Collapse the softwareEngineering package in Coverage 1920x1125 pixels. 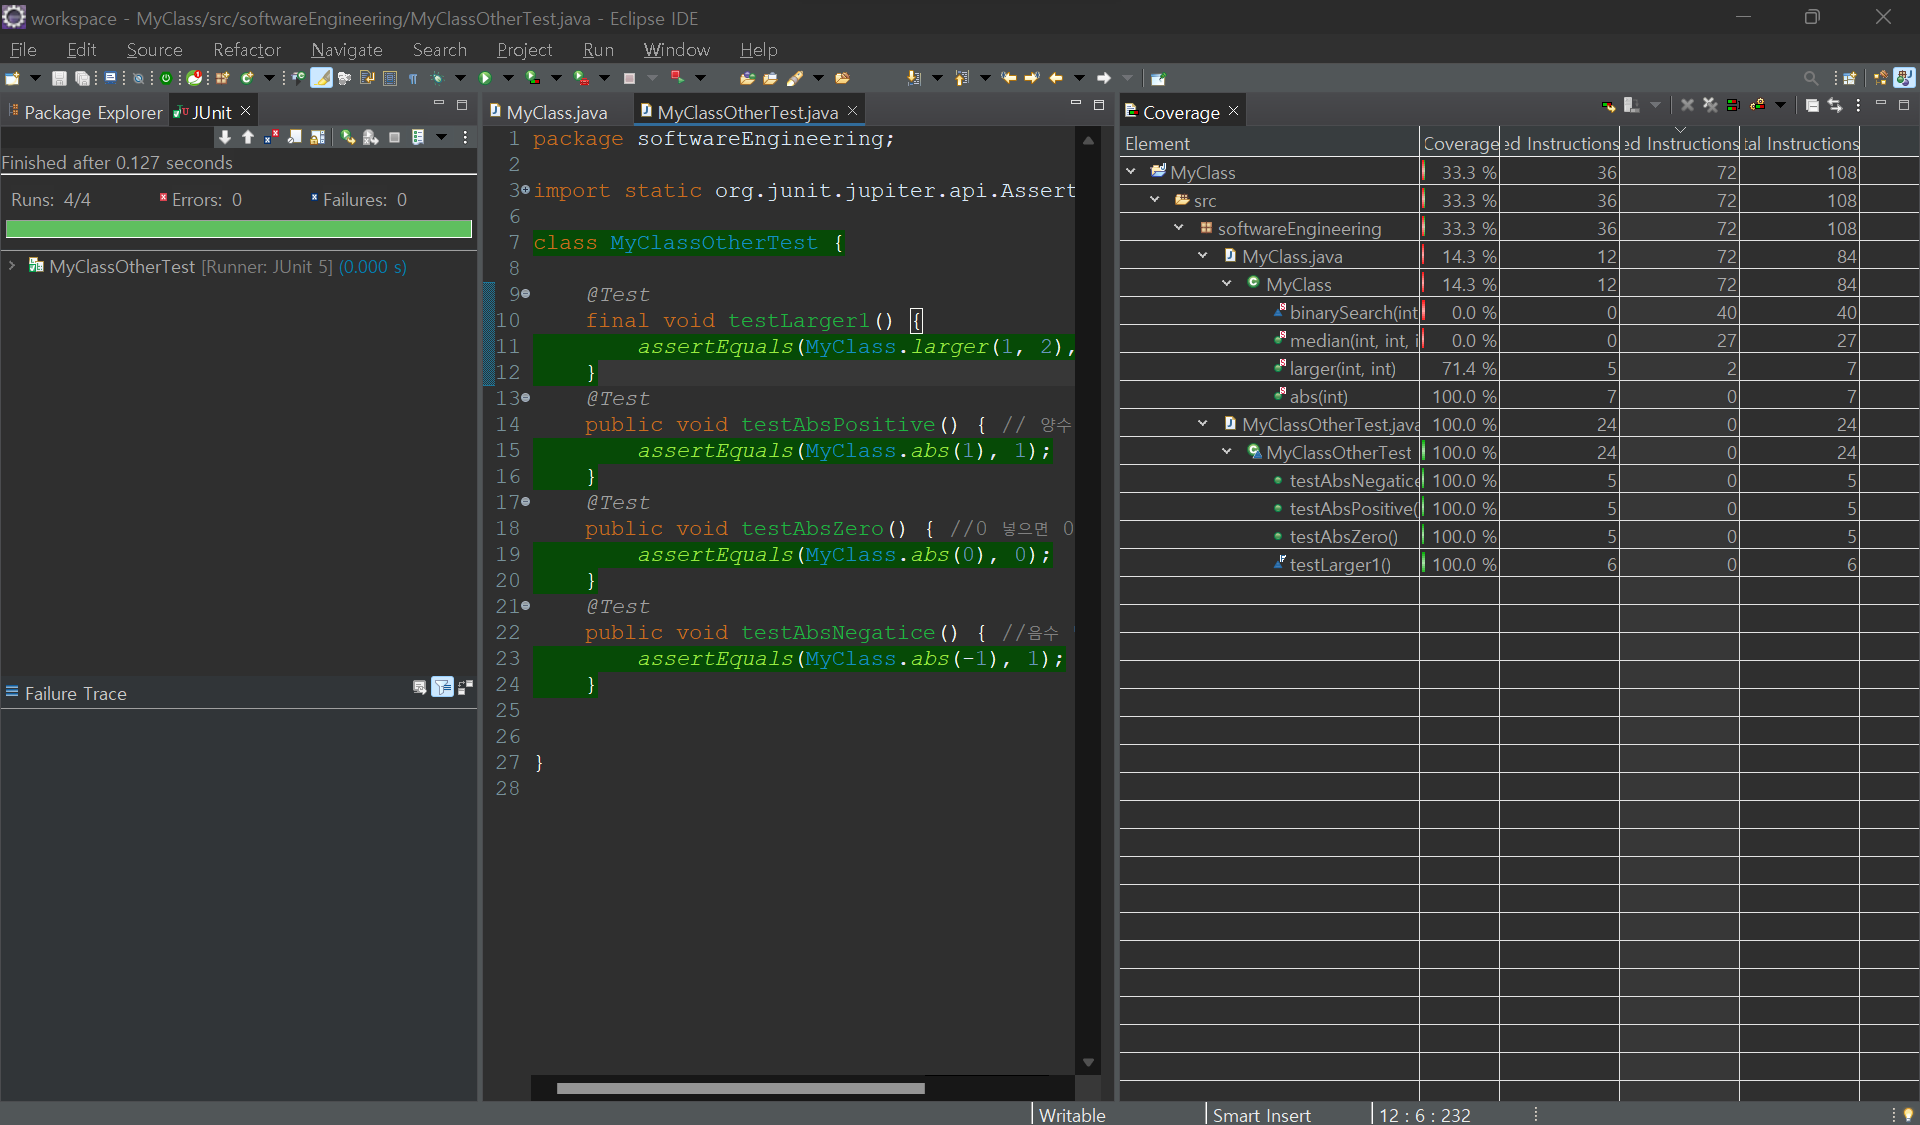coord(1179,228)
